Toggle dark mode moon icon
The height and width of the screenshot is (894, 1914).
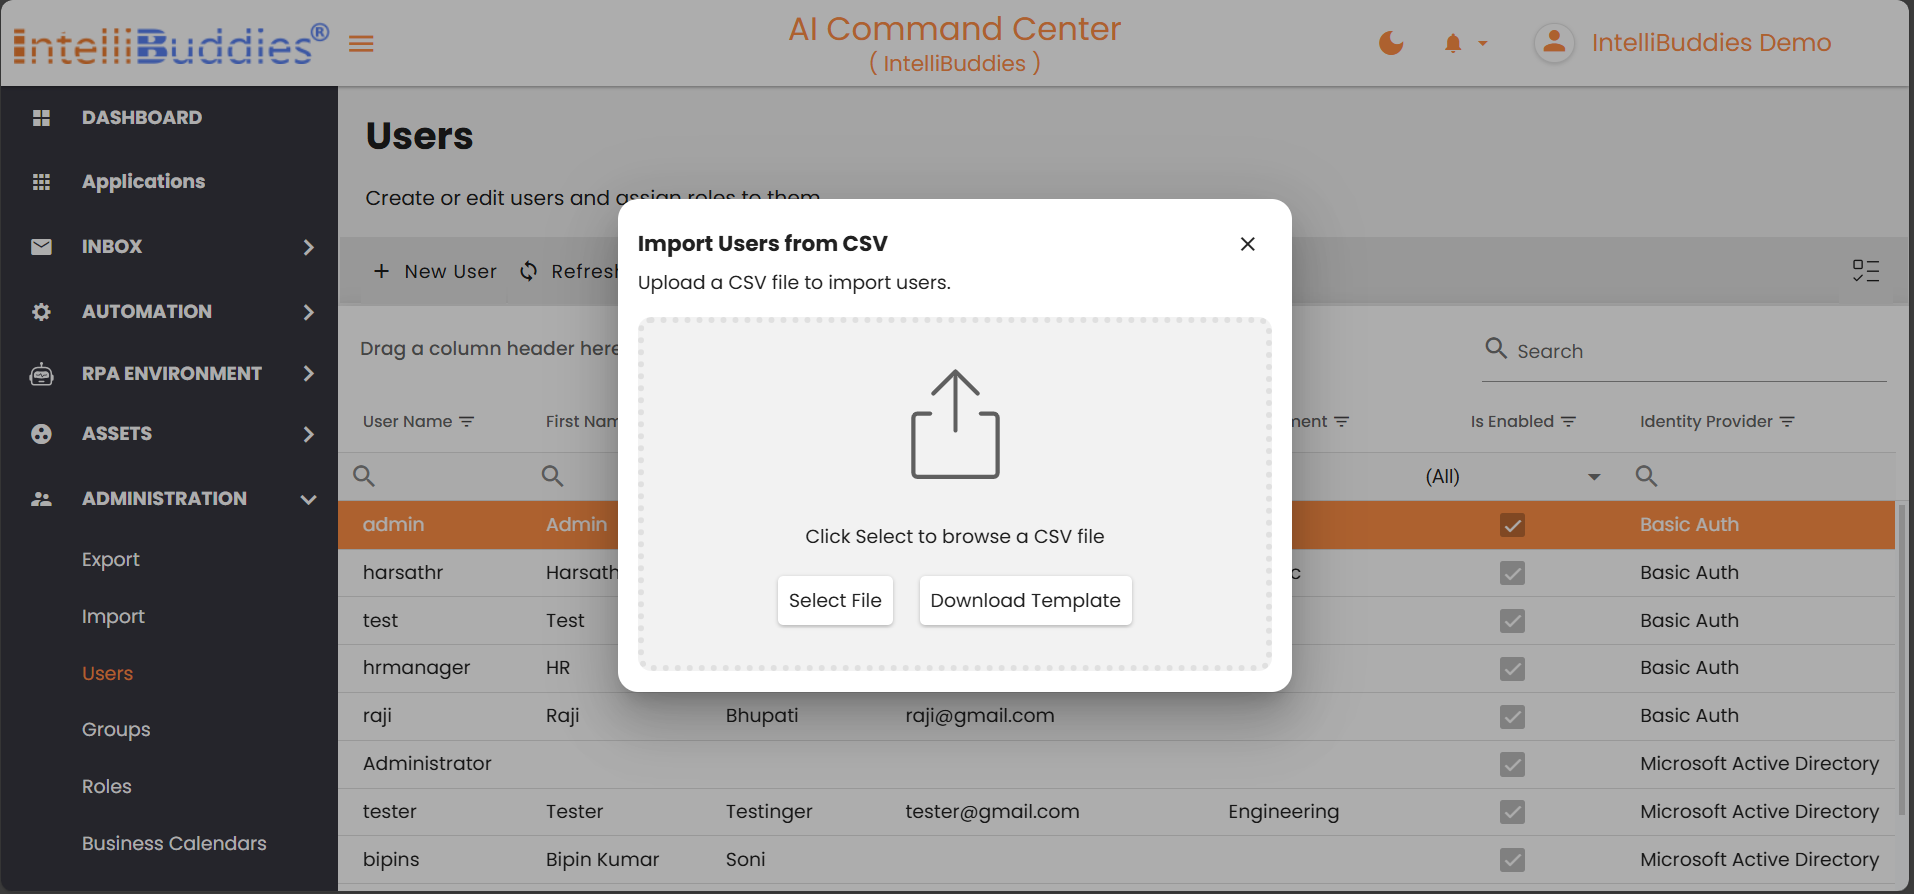[x=1391, y=43]
